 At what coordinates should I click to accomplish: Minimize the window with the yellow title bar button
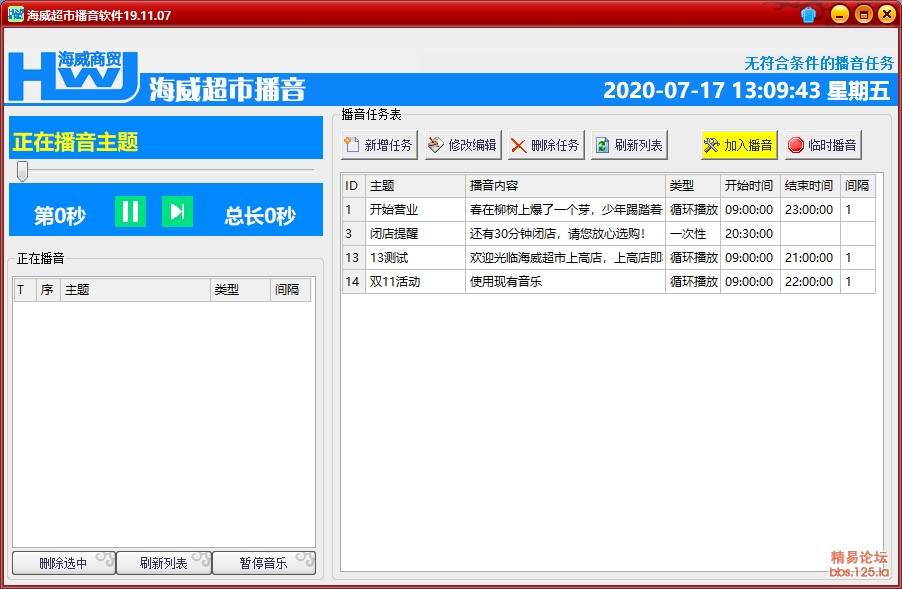(x=840, y=14)
